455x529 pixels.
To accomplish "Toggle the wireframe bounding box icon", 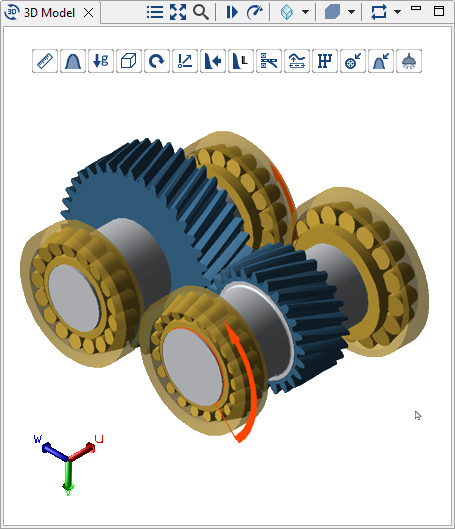I will click(x=129, y=61).
